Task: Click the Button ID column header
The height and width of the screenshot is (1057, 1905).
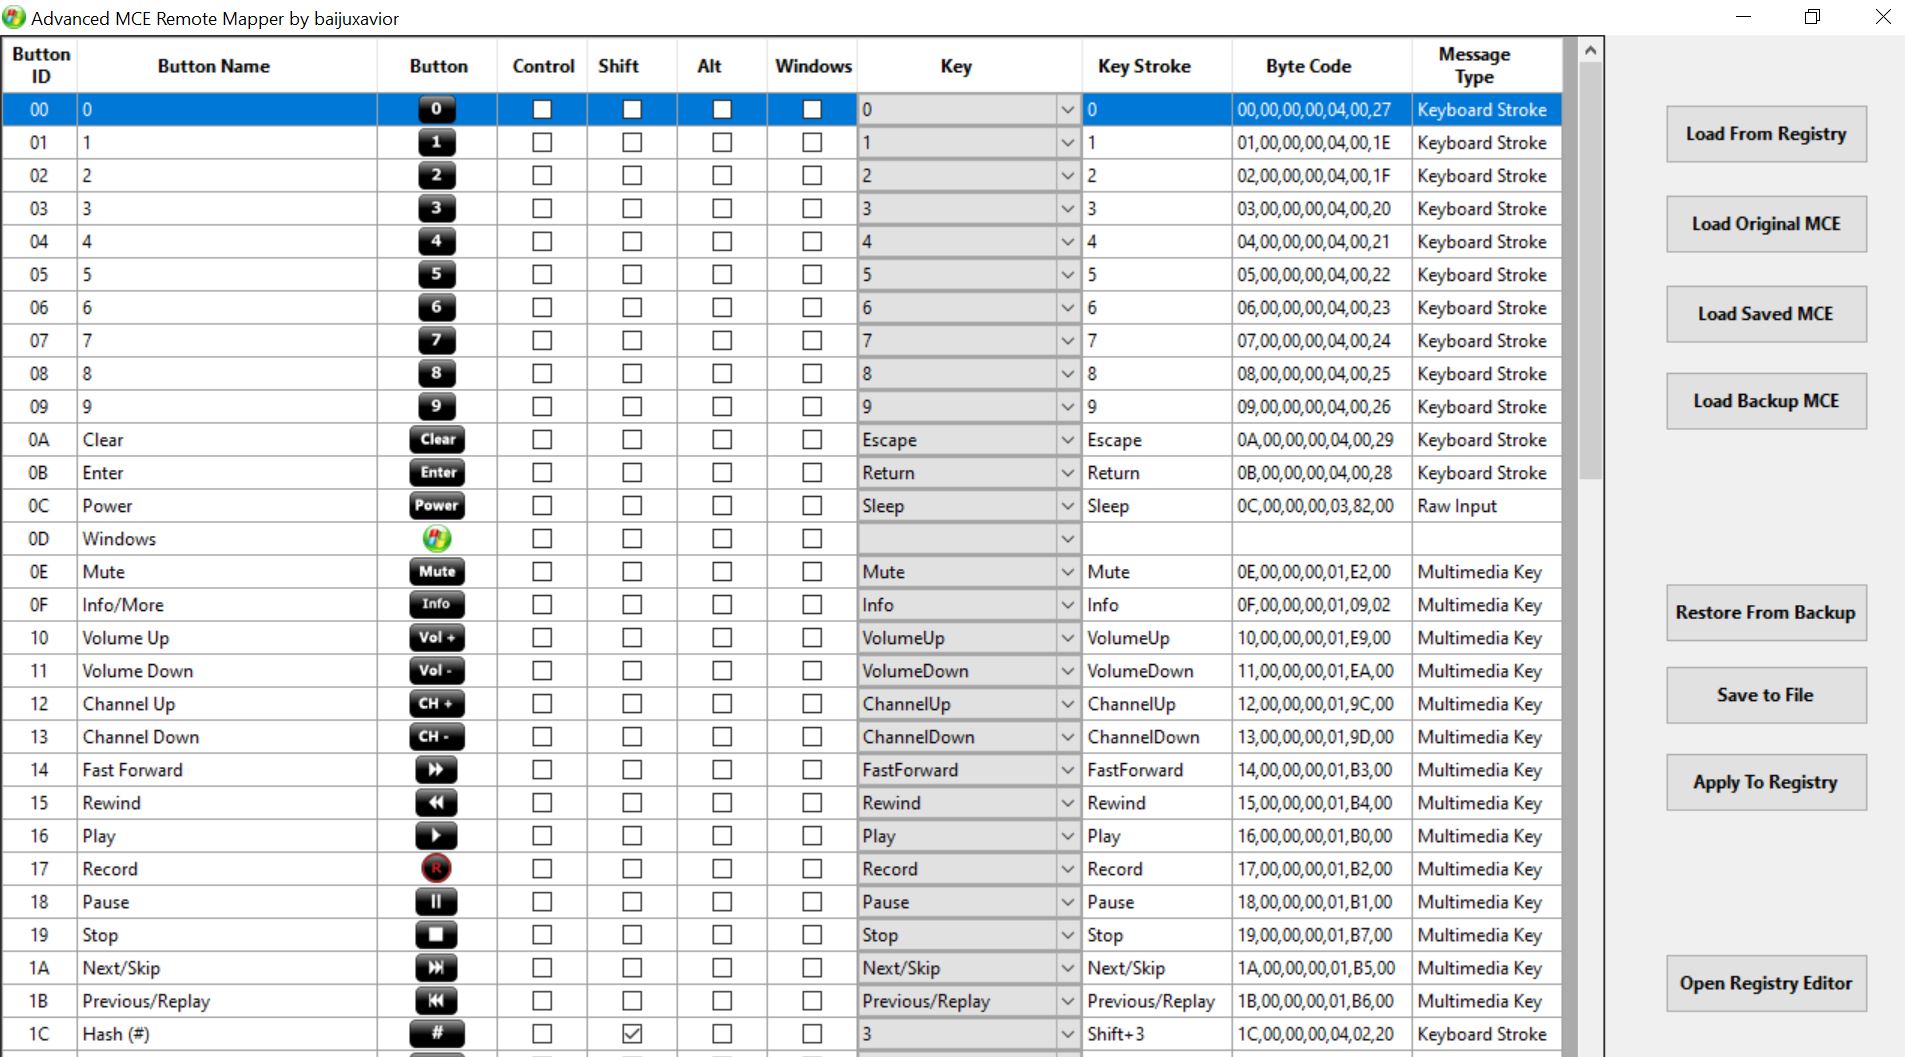Action: pyautogui.click(x=40, y=66)
